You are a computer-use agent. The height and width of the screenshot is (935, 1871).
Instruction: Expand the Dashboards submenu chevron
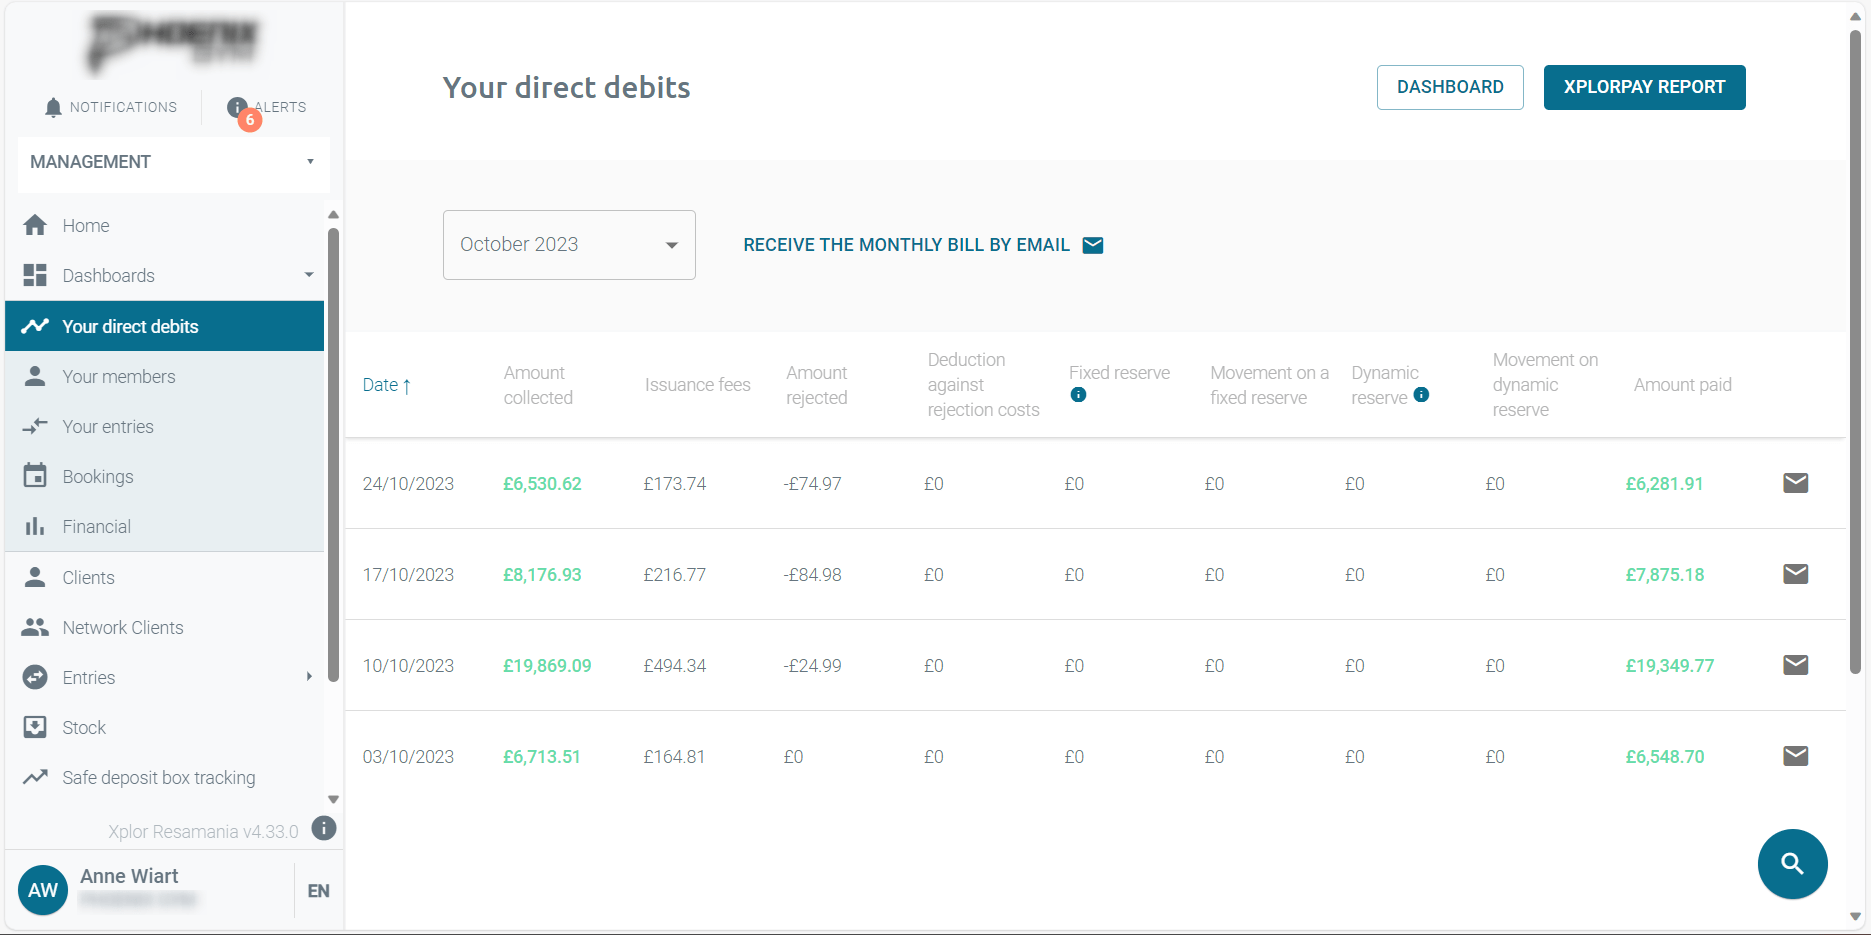coord(308,275)
